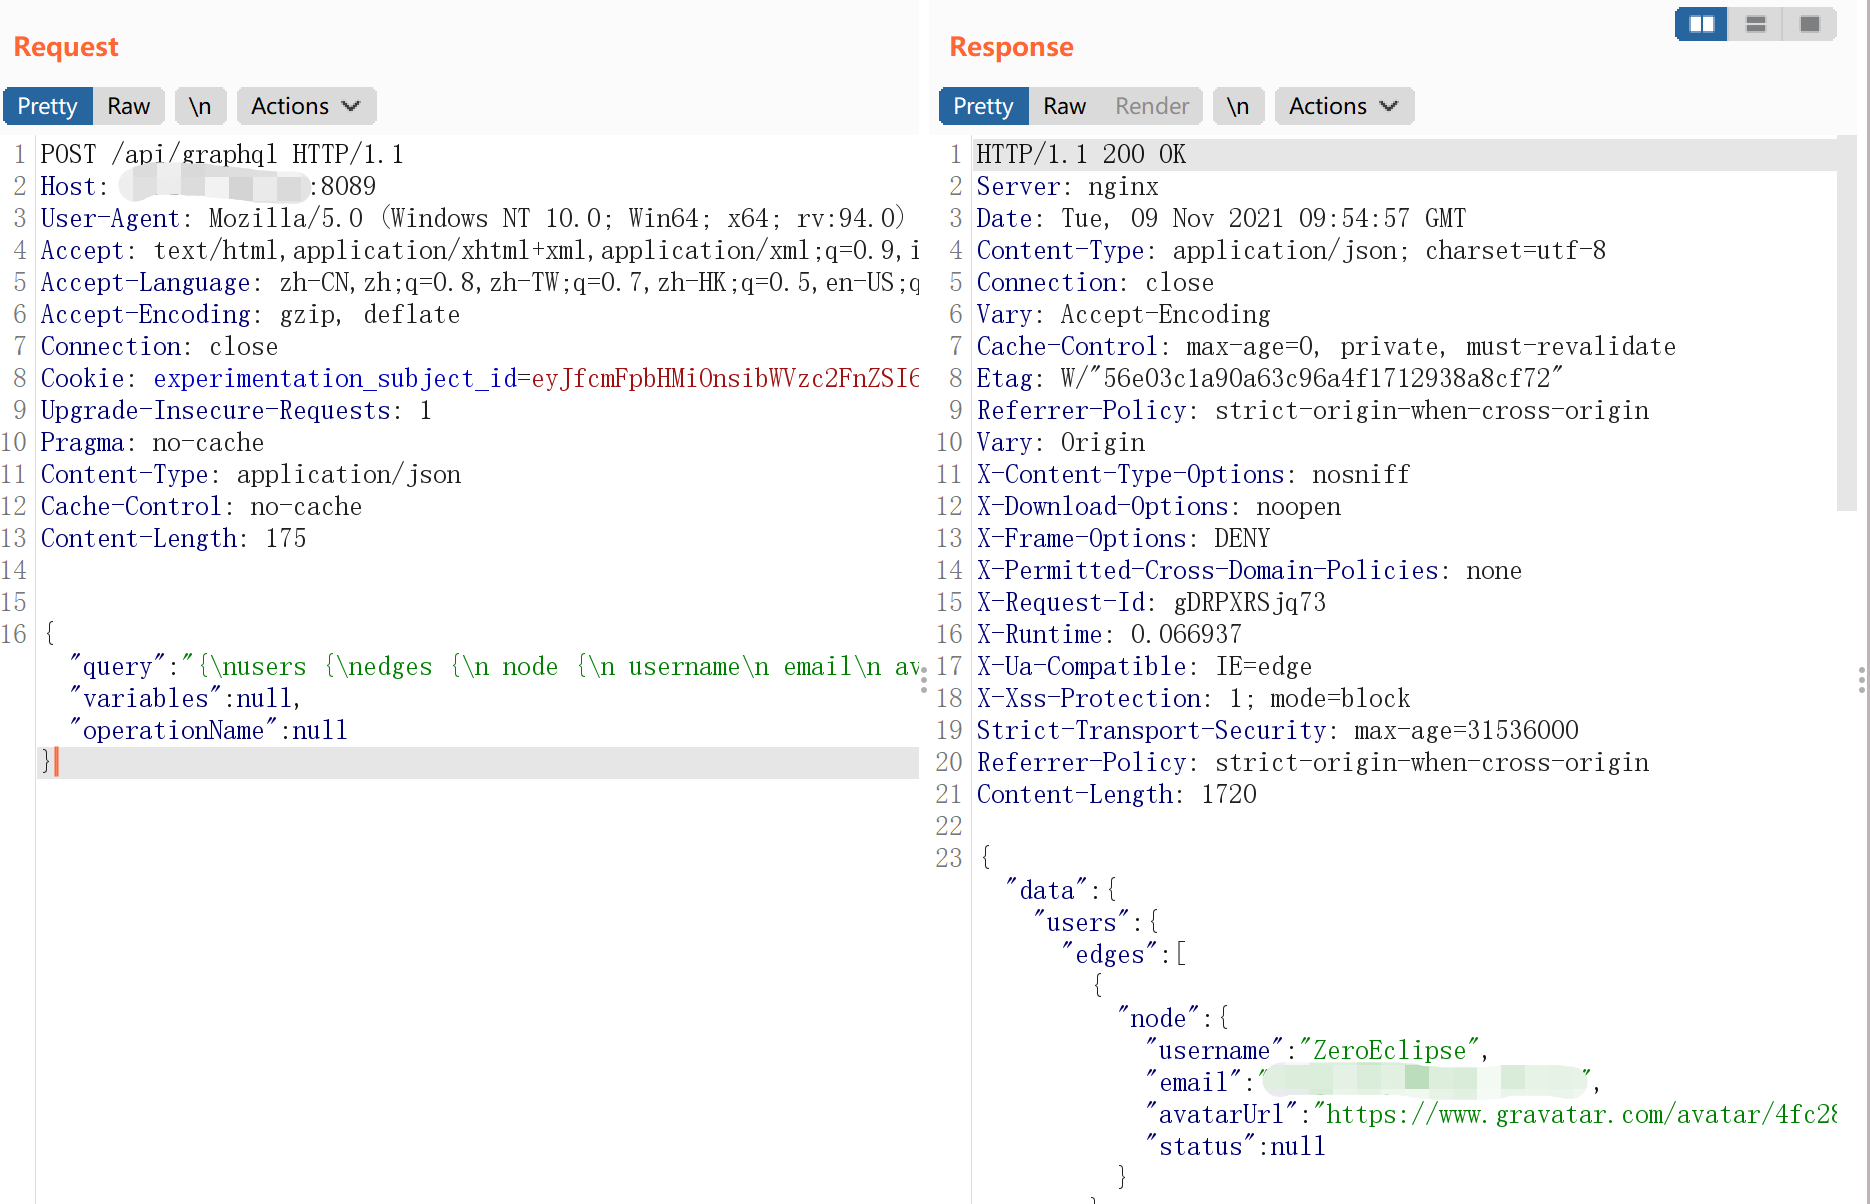Click the "Pragma: no-cache" request line
The height and width of the screenshot is (1204, 1870).
click(152, 442)
